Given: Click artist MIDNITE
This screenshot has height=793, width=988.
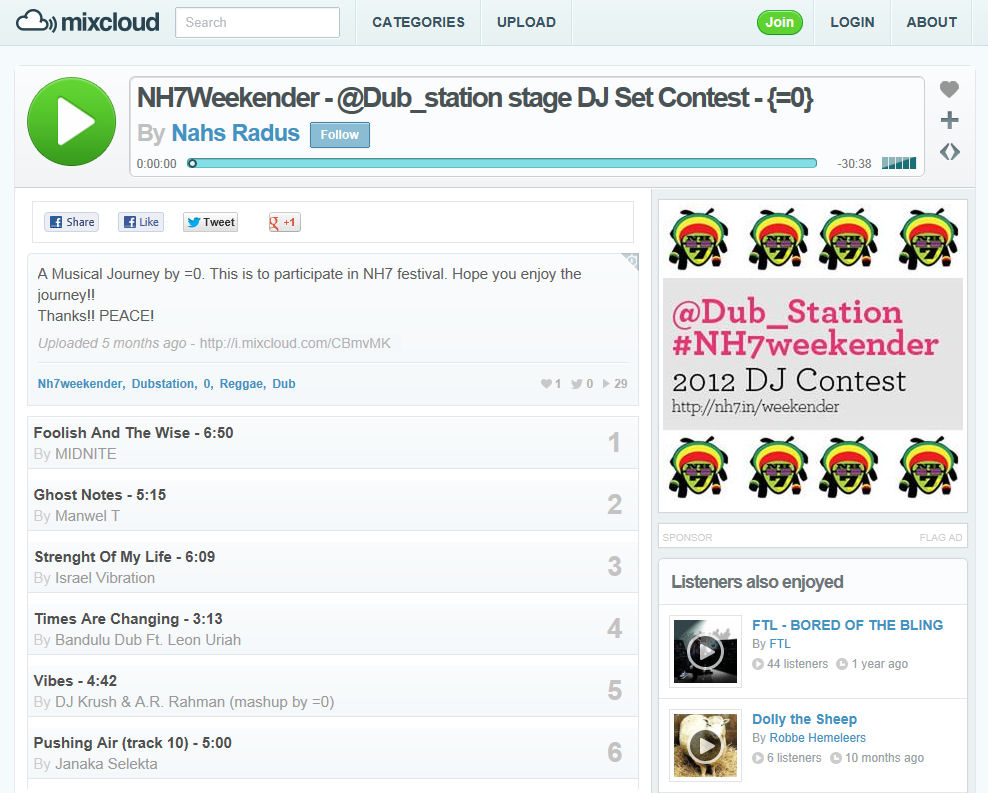Looking at the screenshot, I should [x=86, y=454].
